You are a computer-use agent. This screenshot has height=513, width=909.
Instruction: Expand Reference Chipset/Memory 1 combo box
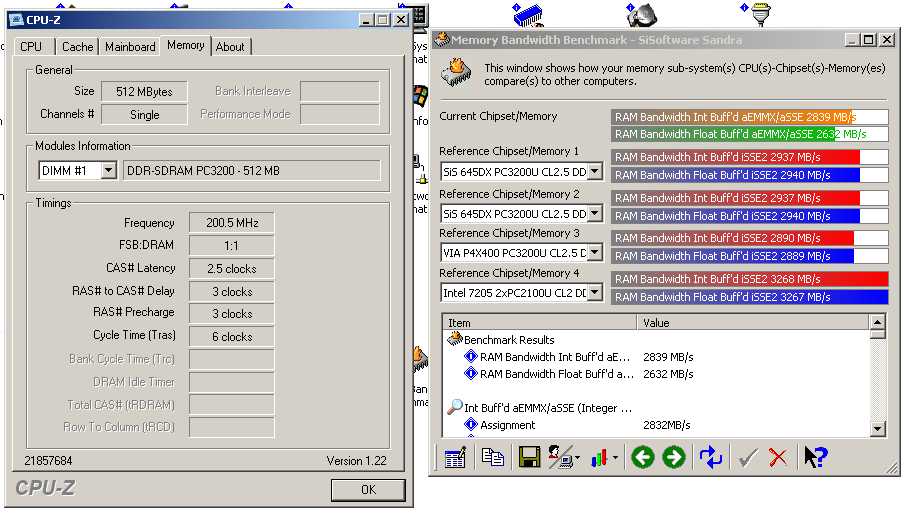[x=595, y=172]
